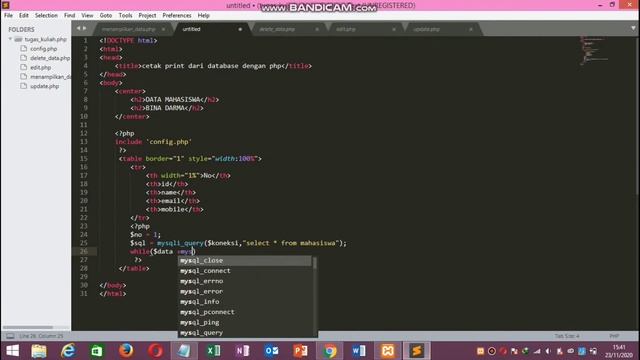Open the Find menu
The image size is (640, 360).
coord(69,15)
